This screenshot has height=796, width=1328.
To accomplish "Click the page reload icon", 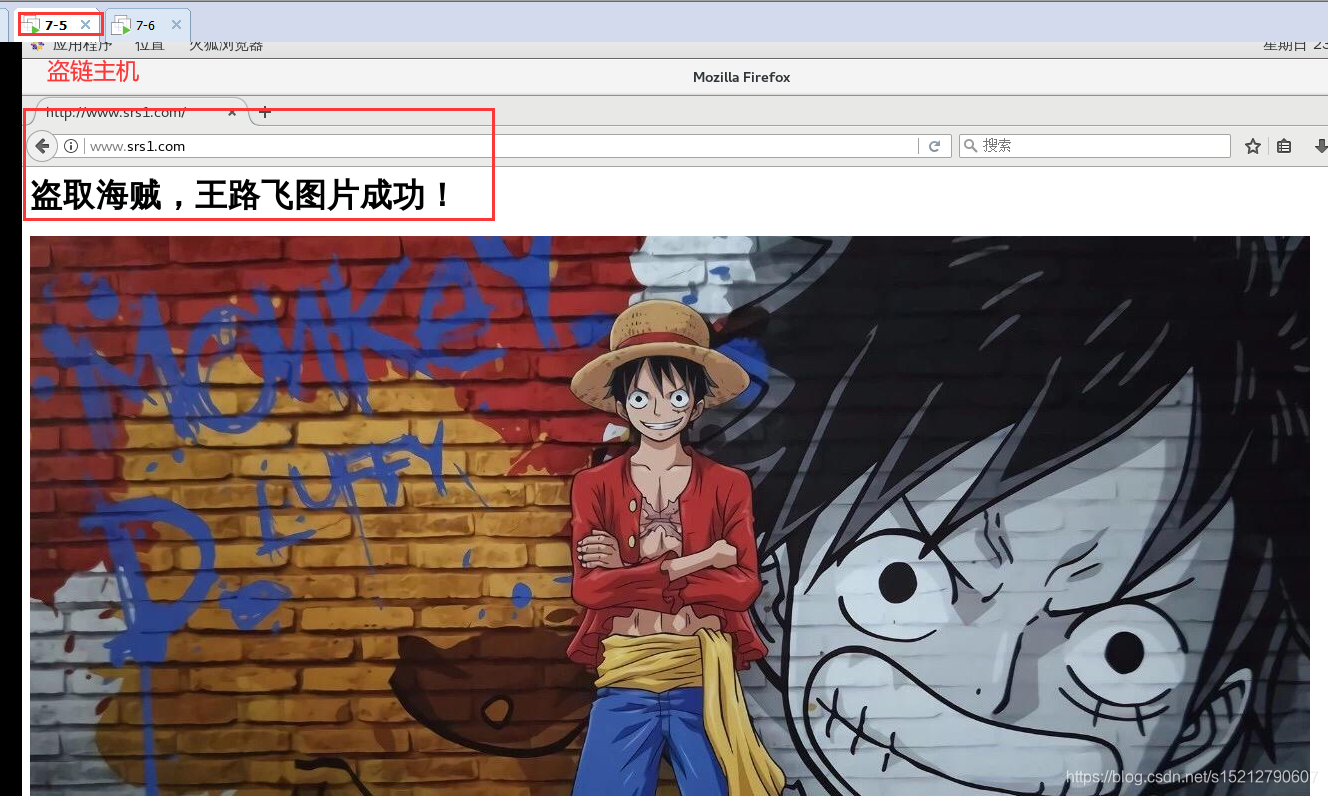I will (935, 145).
